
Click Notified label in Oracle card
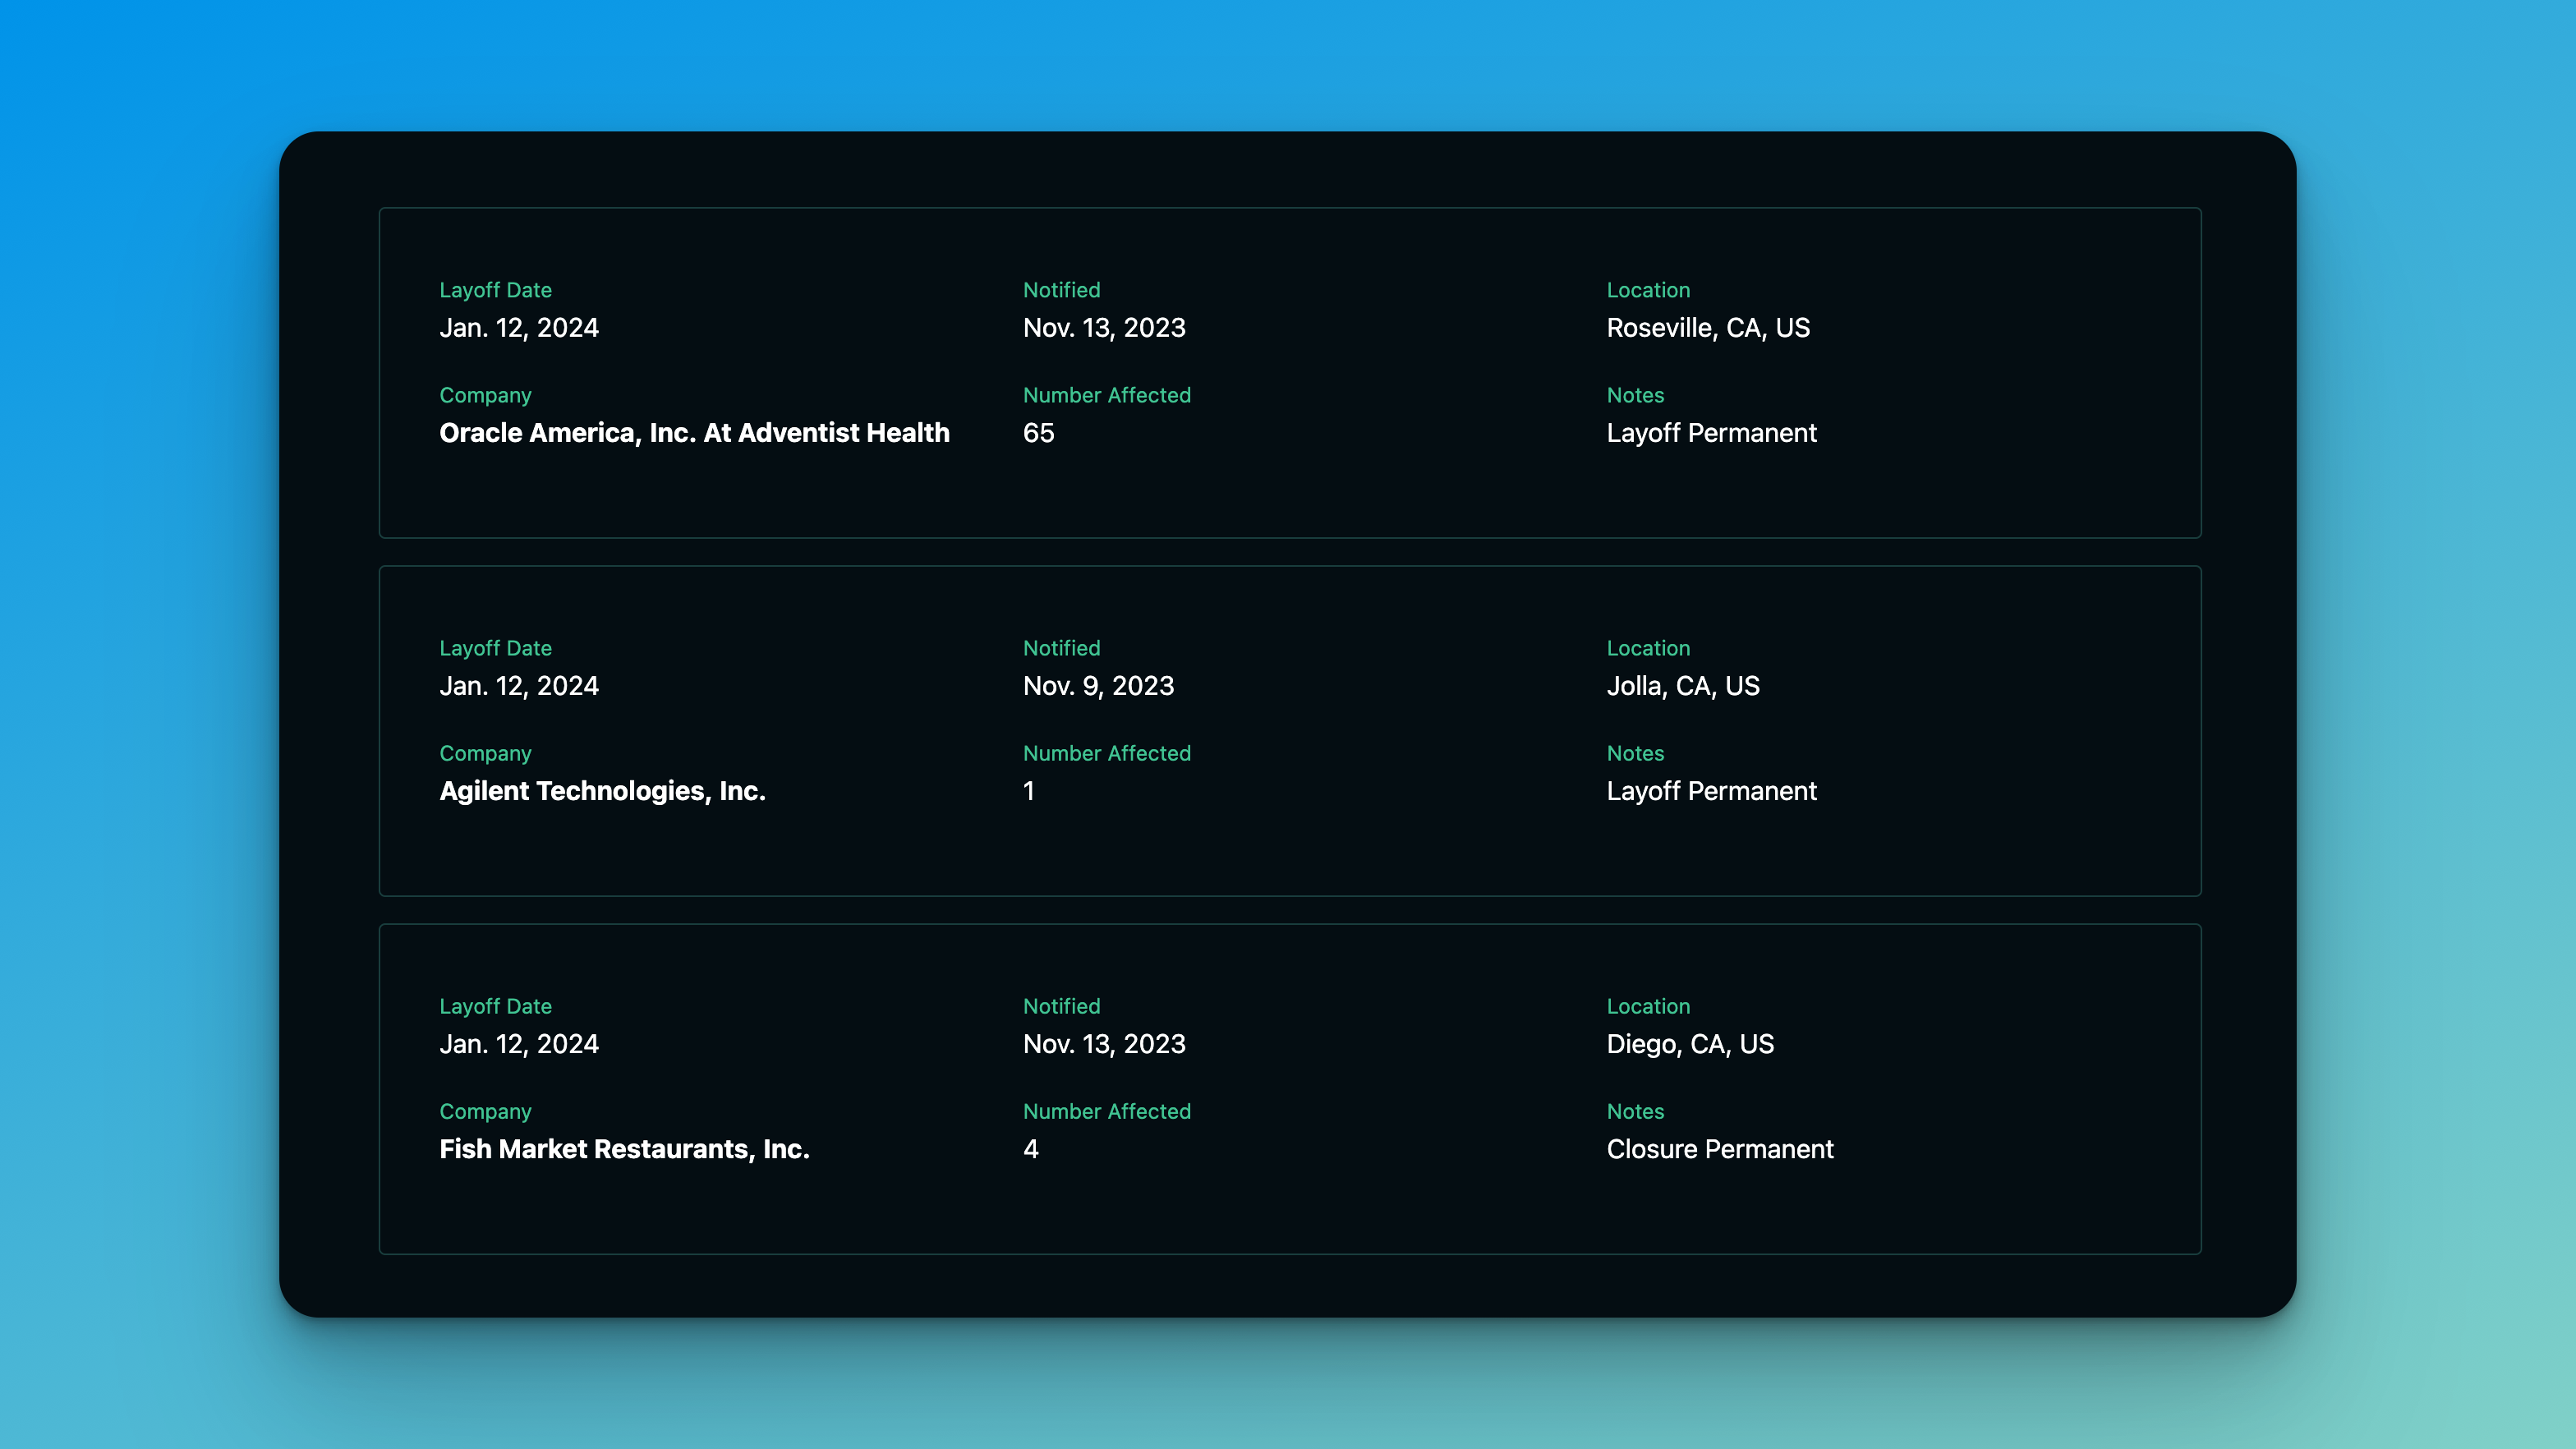tap(1061, 290)
